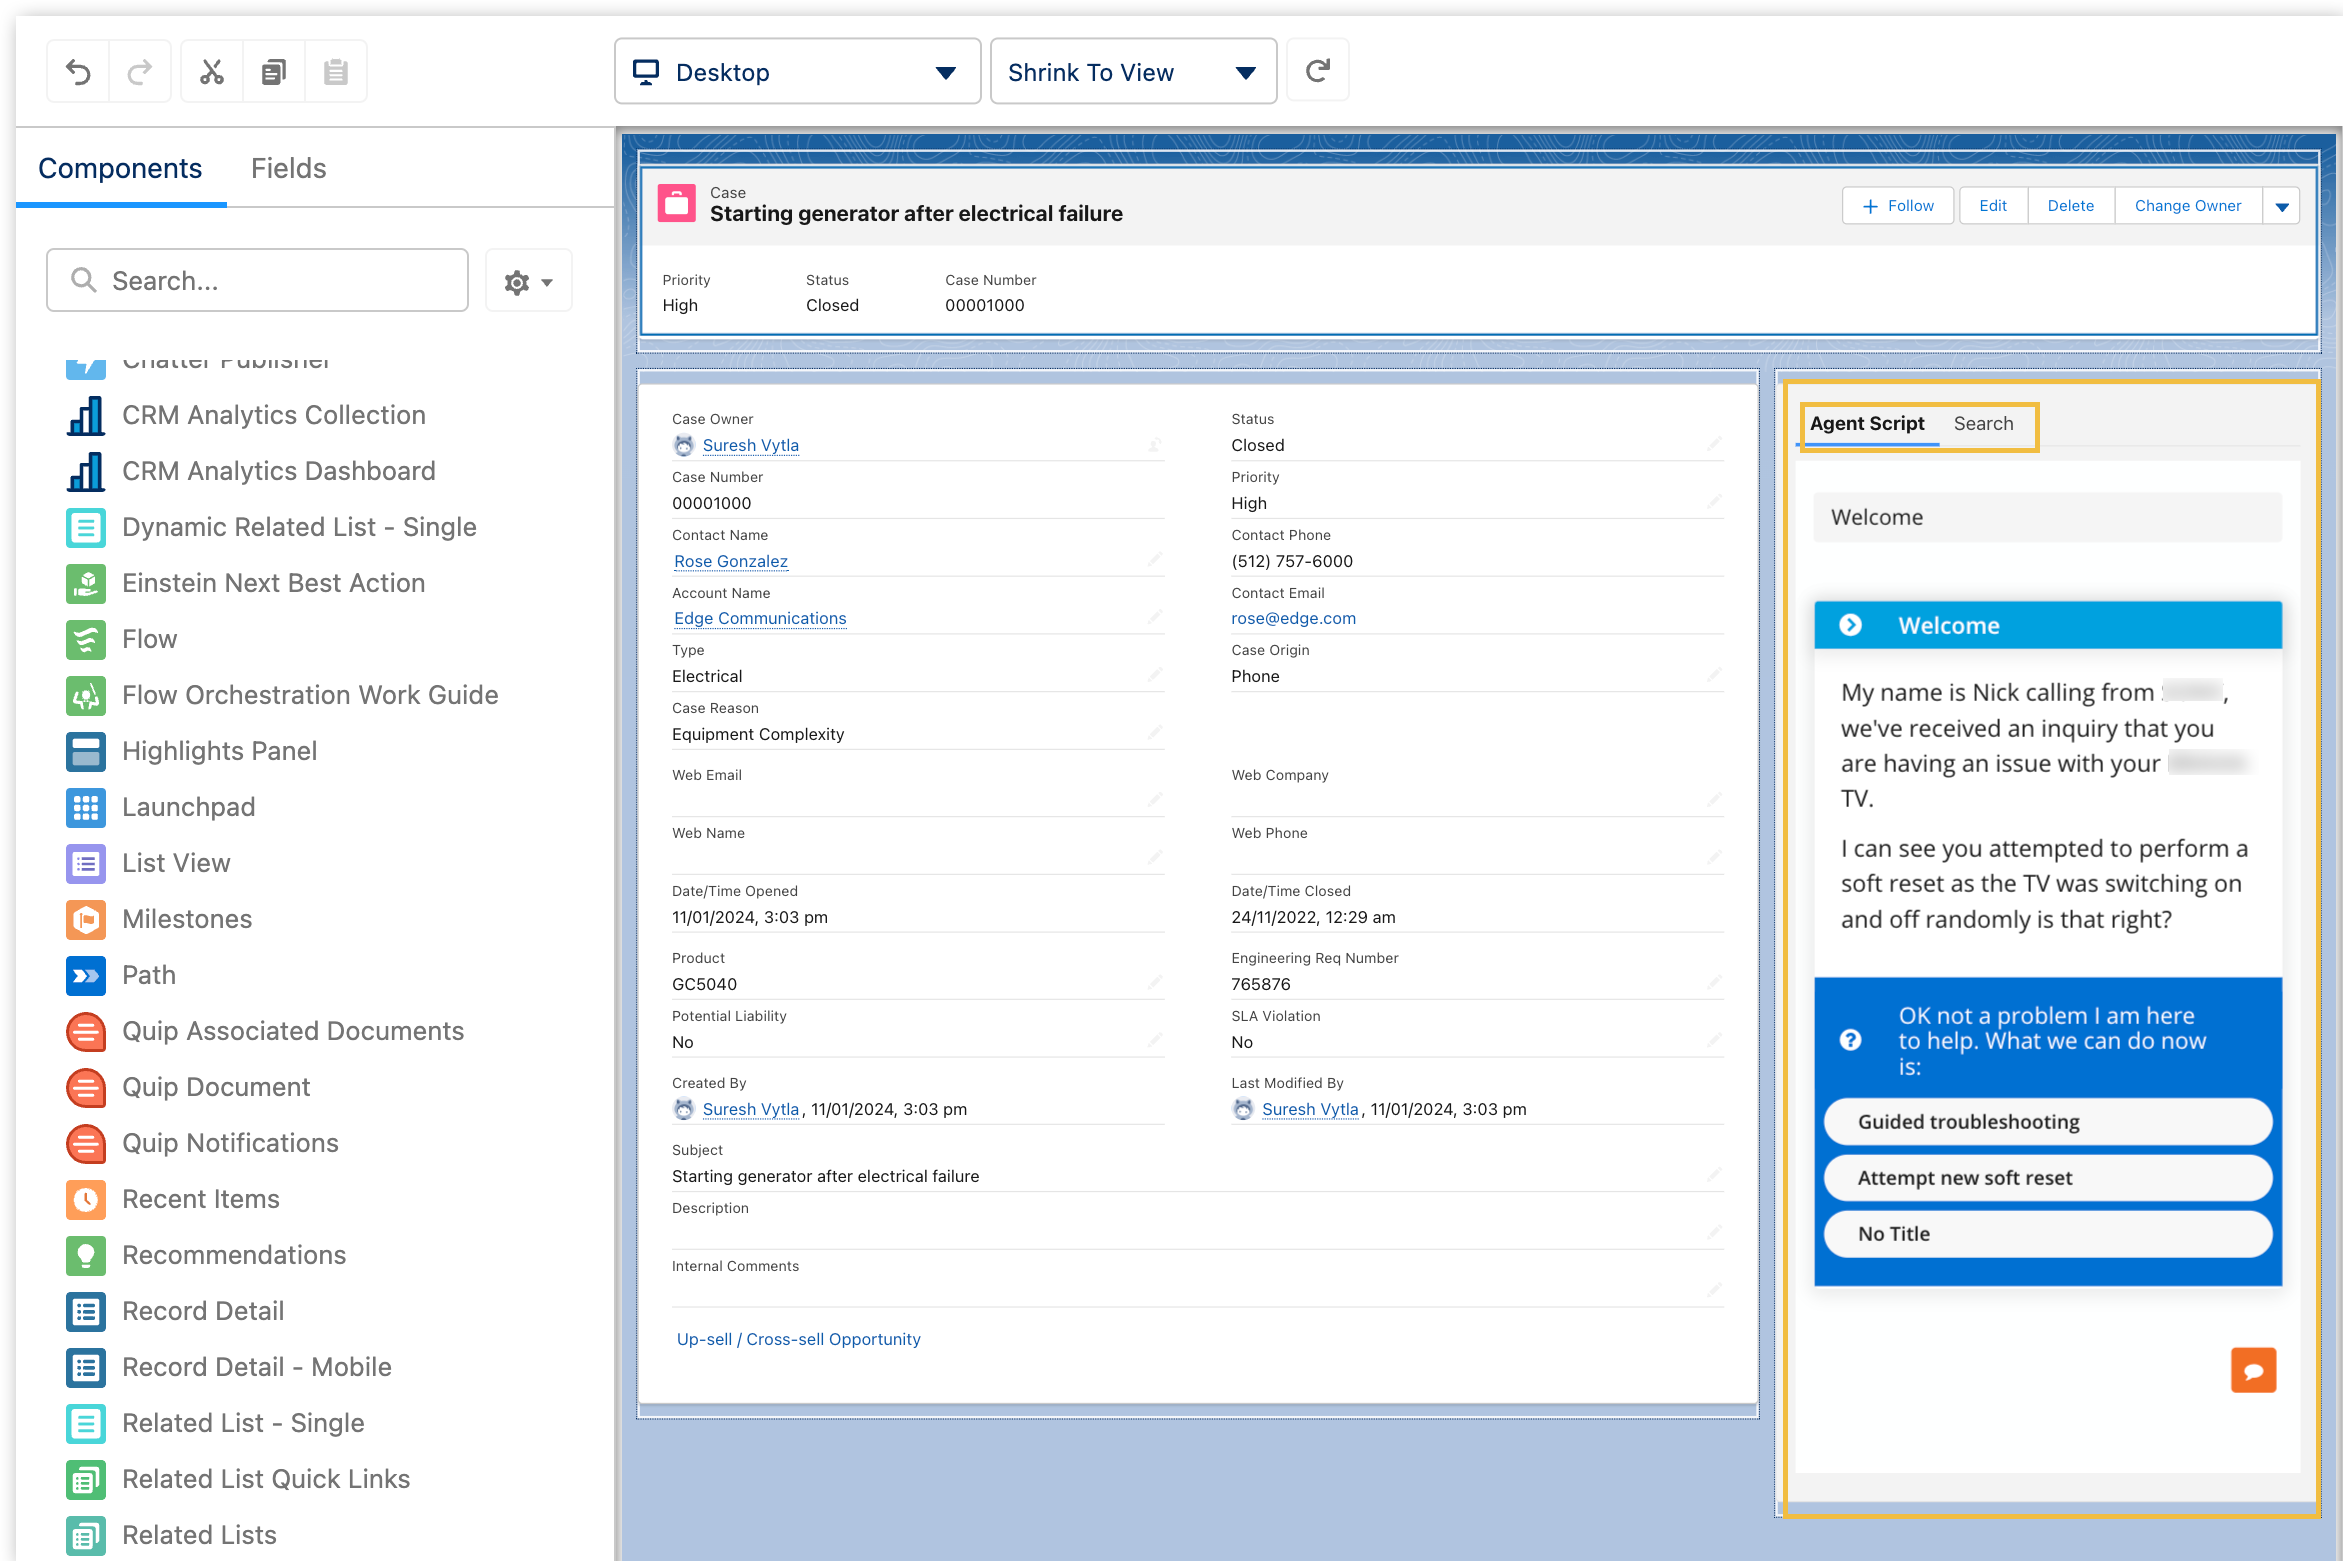The image size is (2343, 1561).
Task: Select the Cut icon in the toolbar
Action: coord(212,70)
